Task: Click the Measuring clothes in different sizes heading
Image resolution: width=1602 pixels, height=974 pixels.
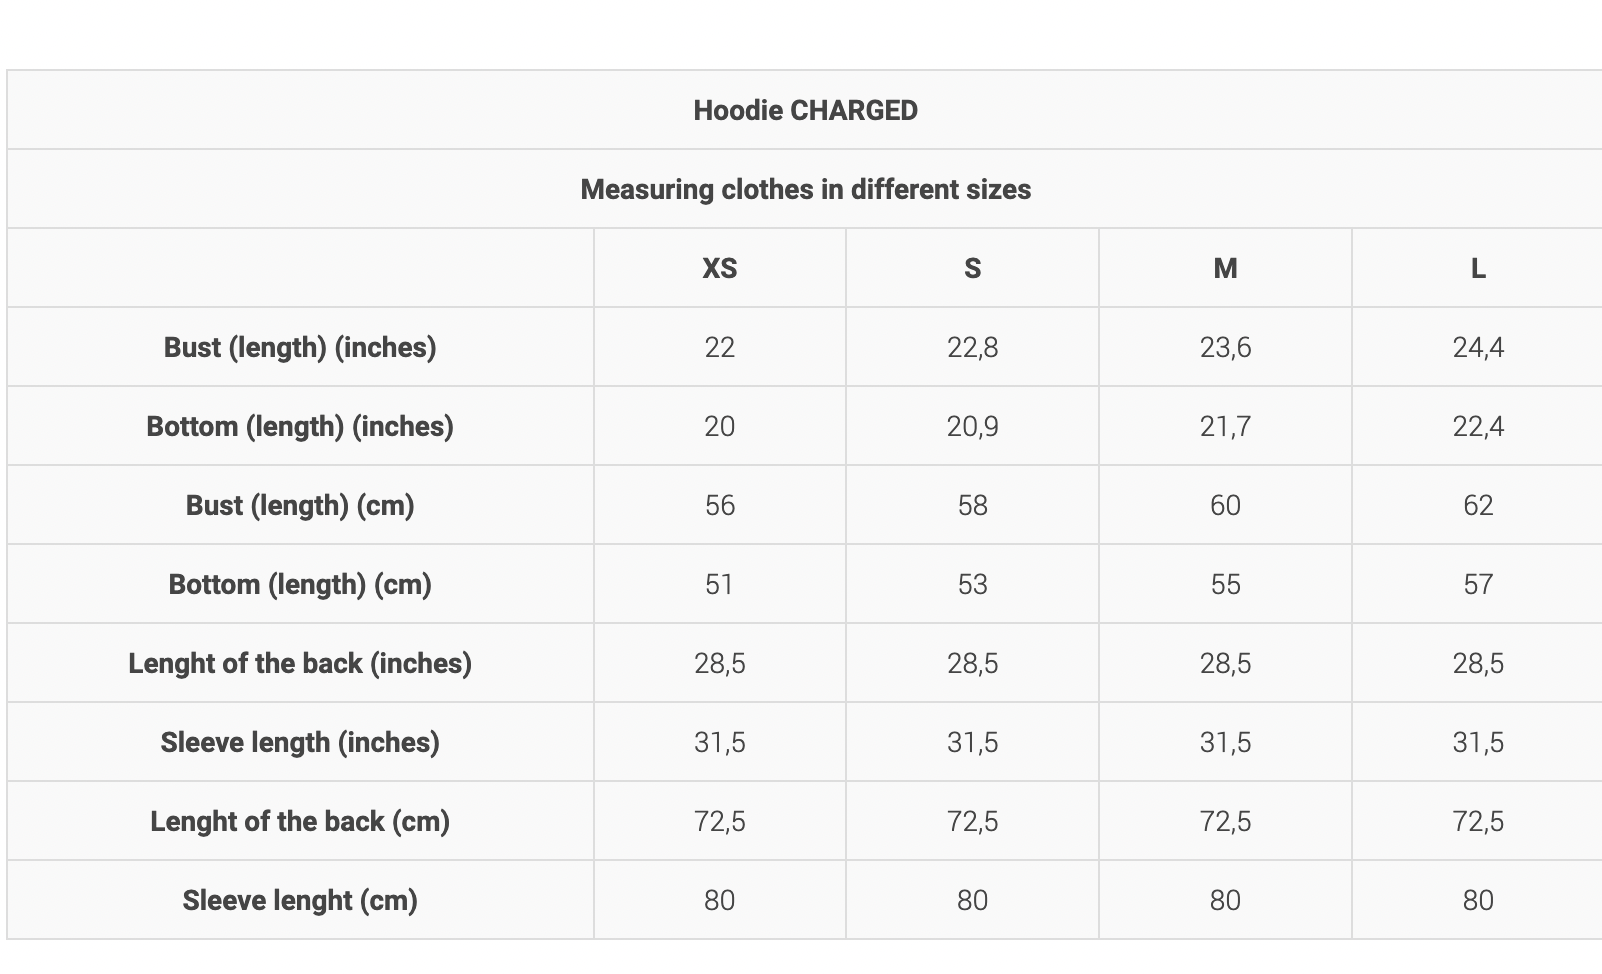Action: 805,189
